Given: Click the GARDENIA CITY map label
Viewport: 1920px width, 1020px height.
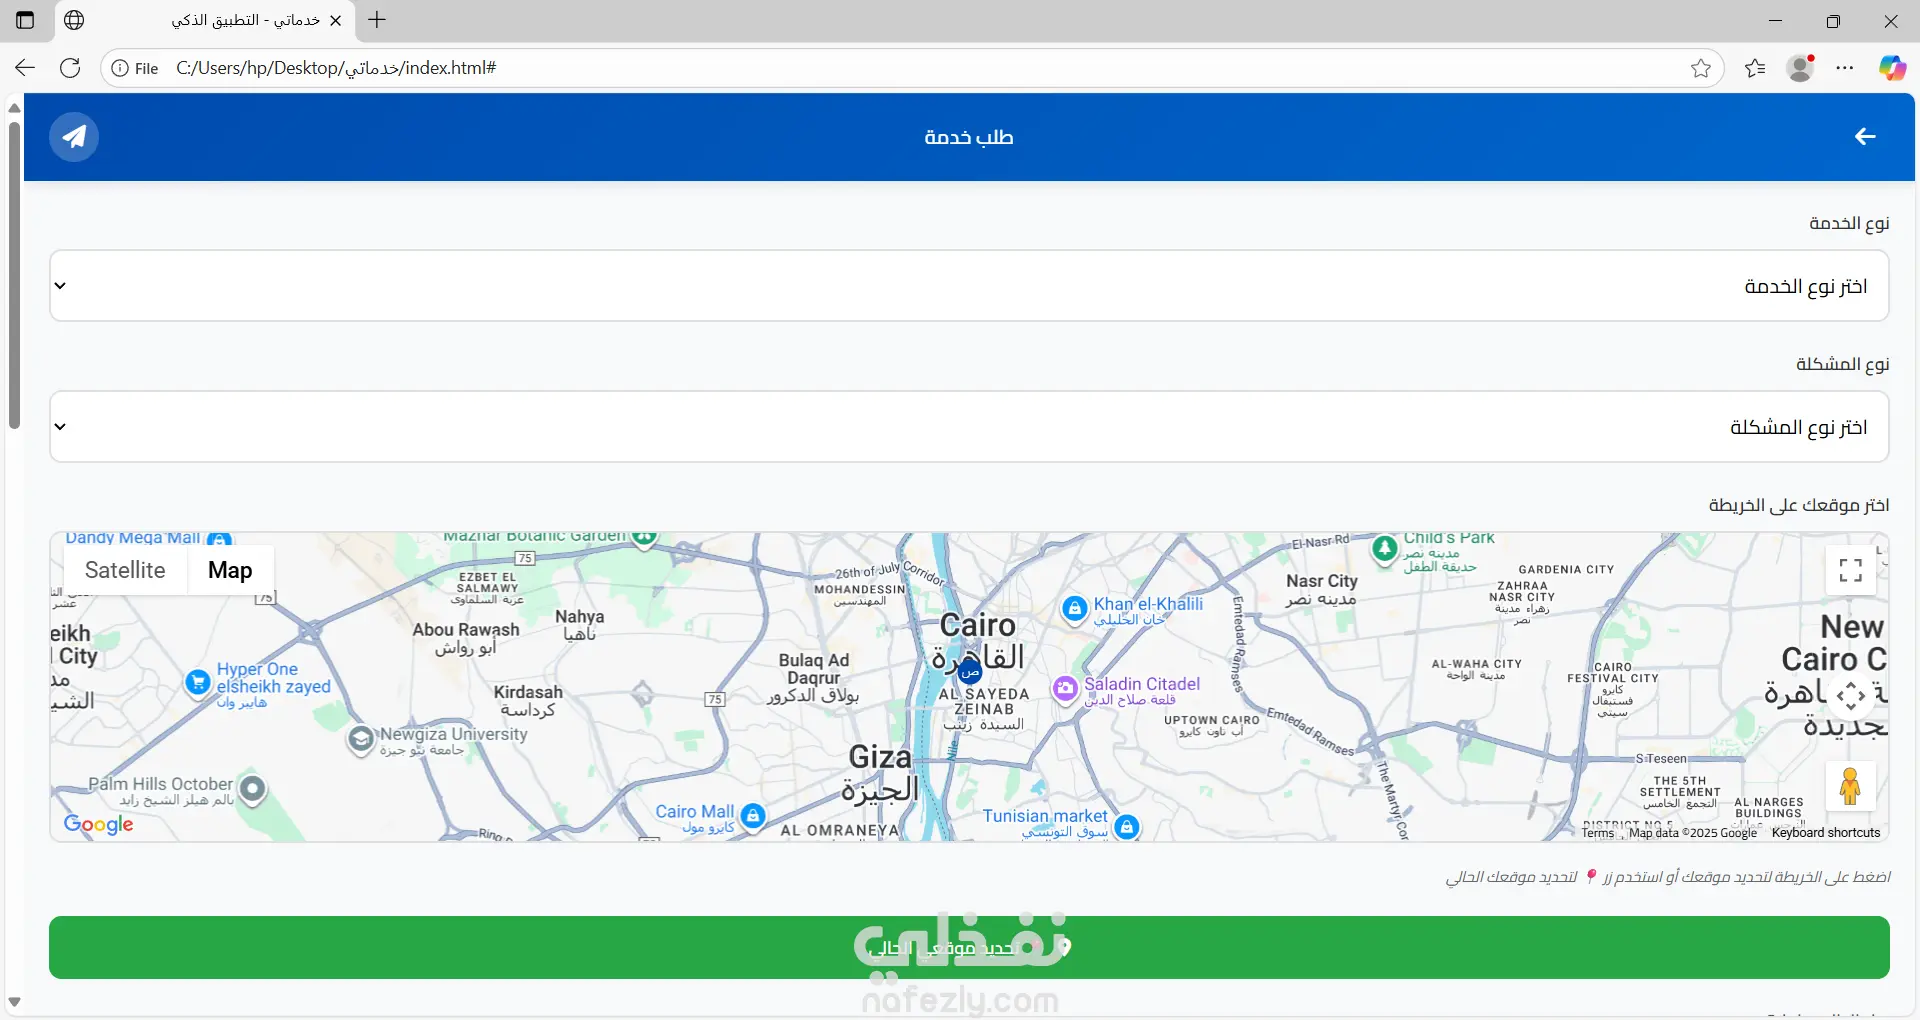Looking at the screenshot, I should pyautogui.click(x=1566, y=569).
